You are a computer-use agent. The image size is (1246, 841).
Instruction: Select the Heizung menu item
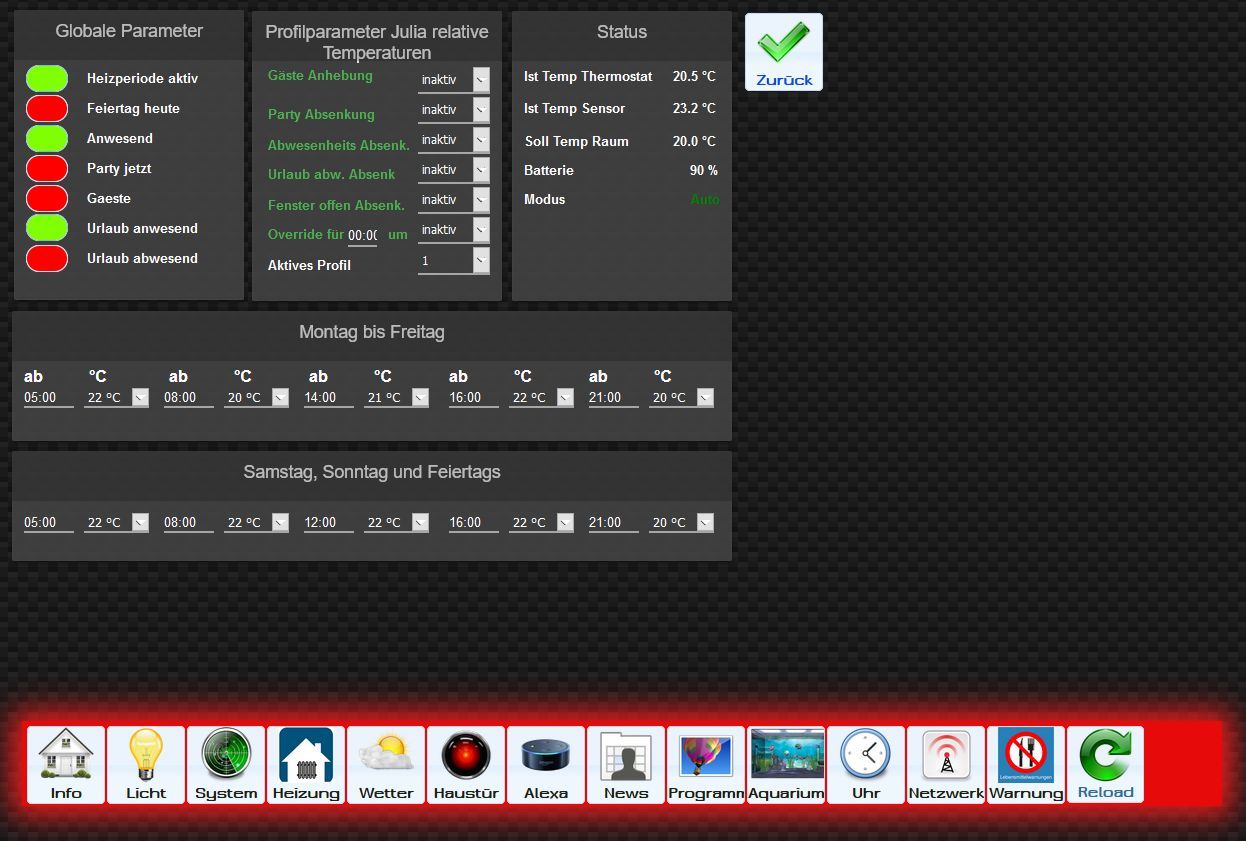[306, 765]
